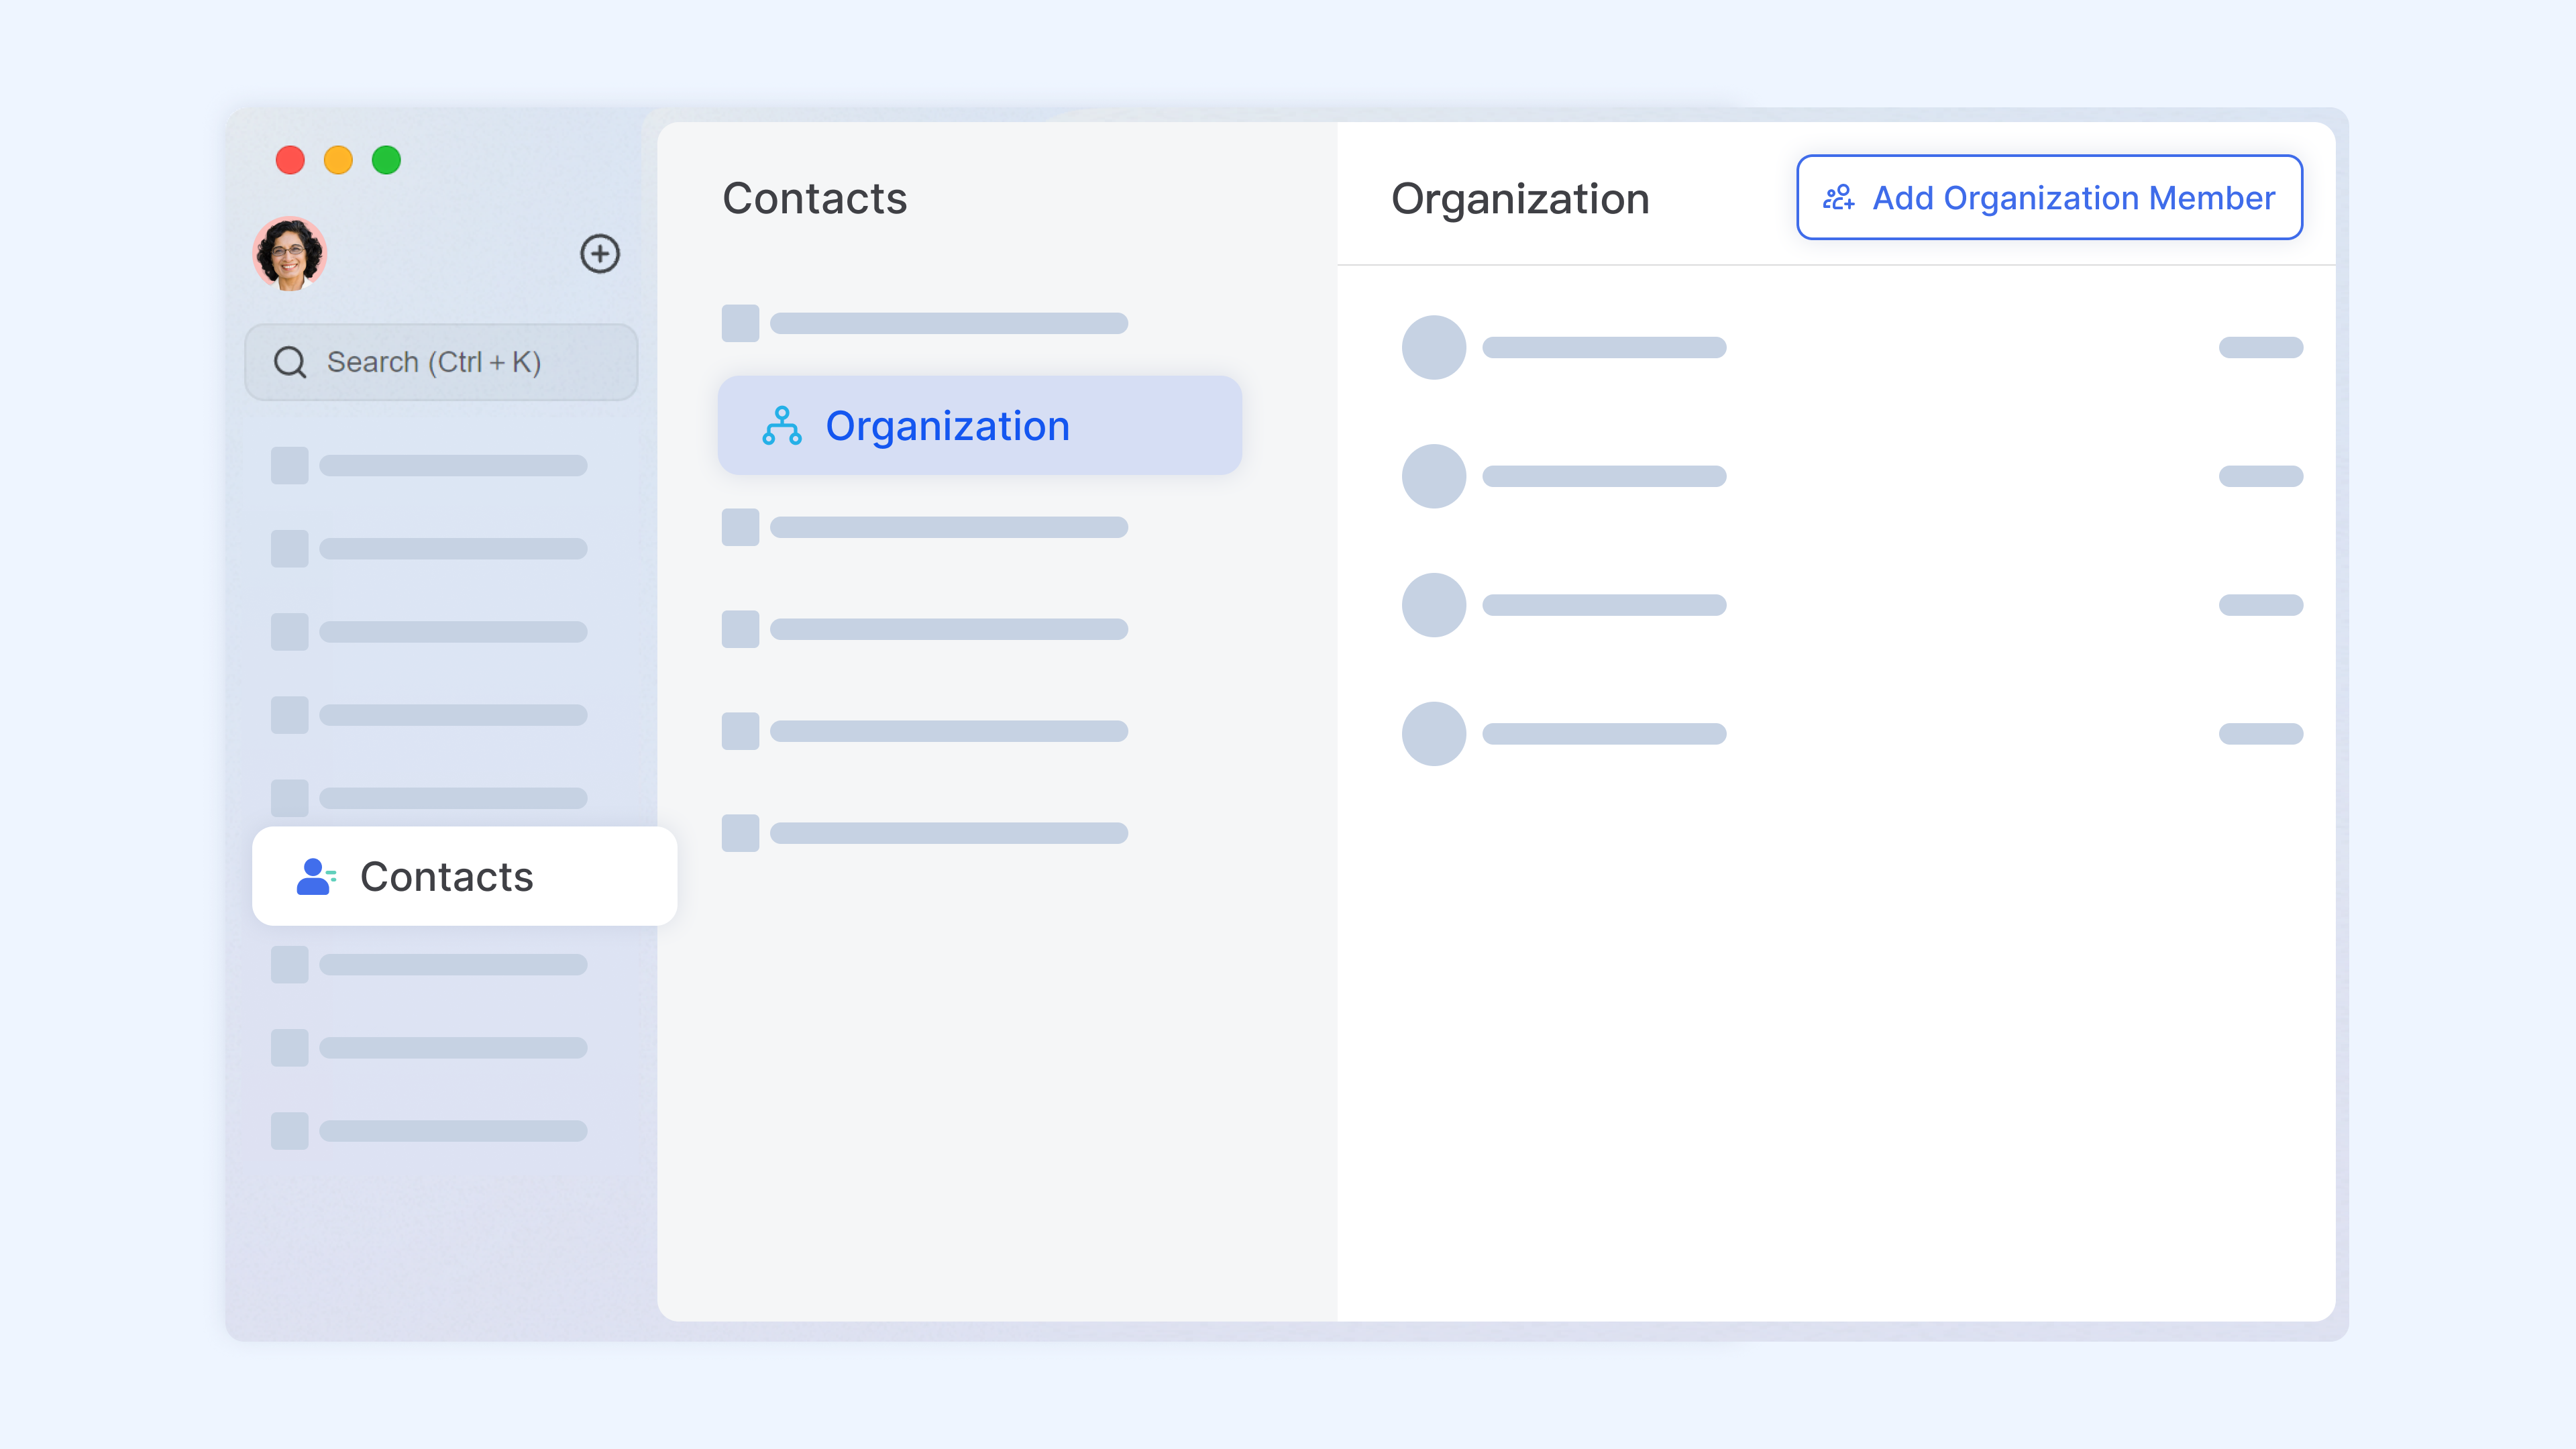Click the first contact list row
The height and width of the screenshot is (1449, 2576).
pos(925,322)
